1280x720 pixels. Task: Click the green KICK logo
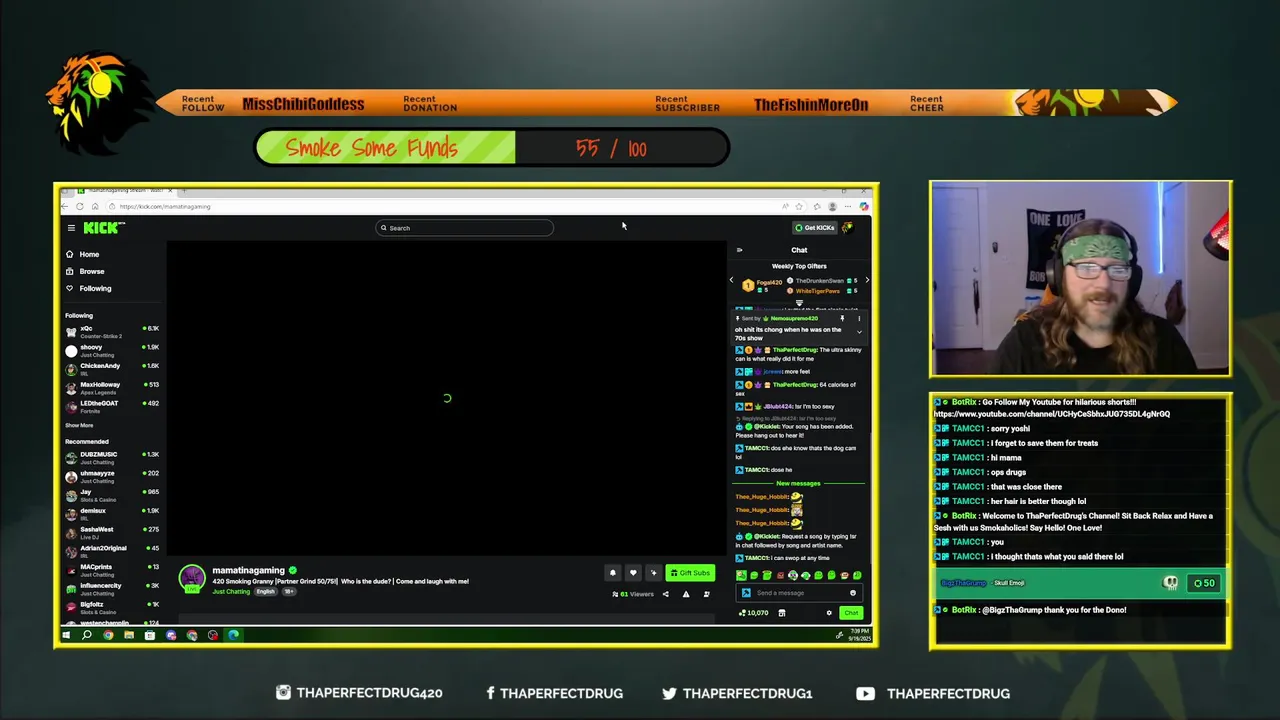pyautogui.click(x=103, y=228)
